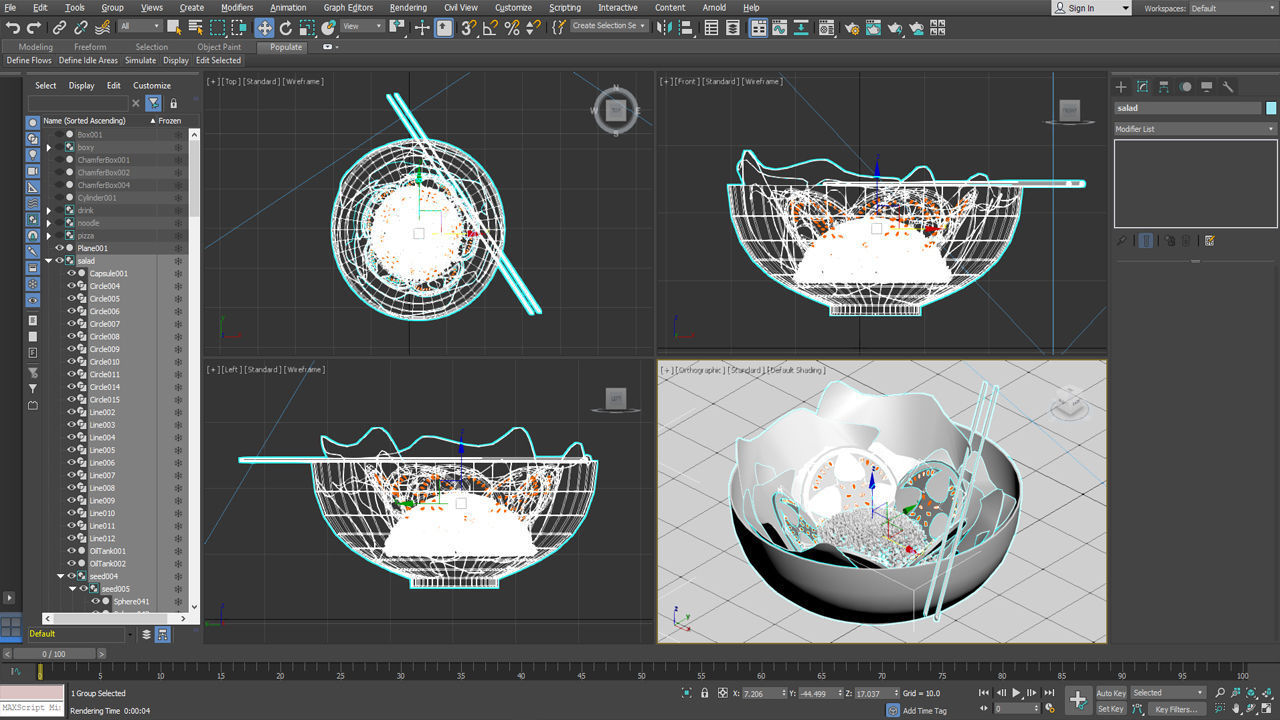The image size is (1280, 720).
Task: Click the Define Flows button
Action: tap(29, 60)
